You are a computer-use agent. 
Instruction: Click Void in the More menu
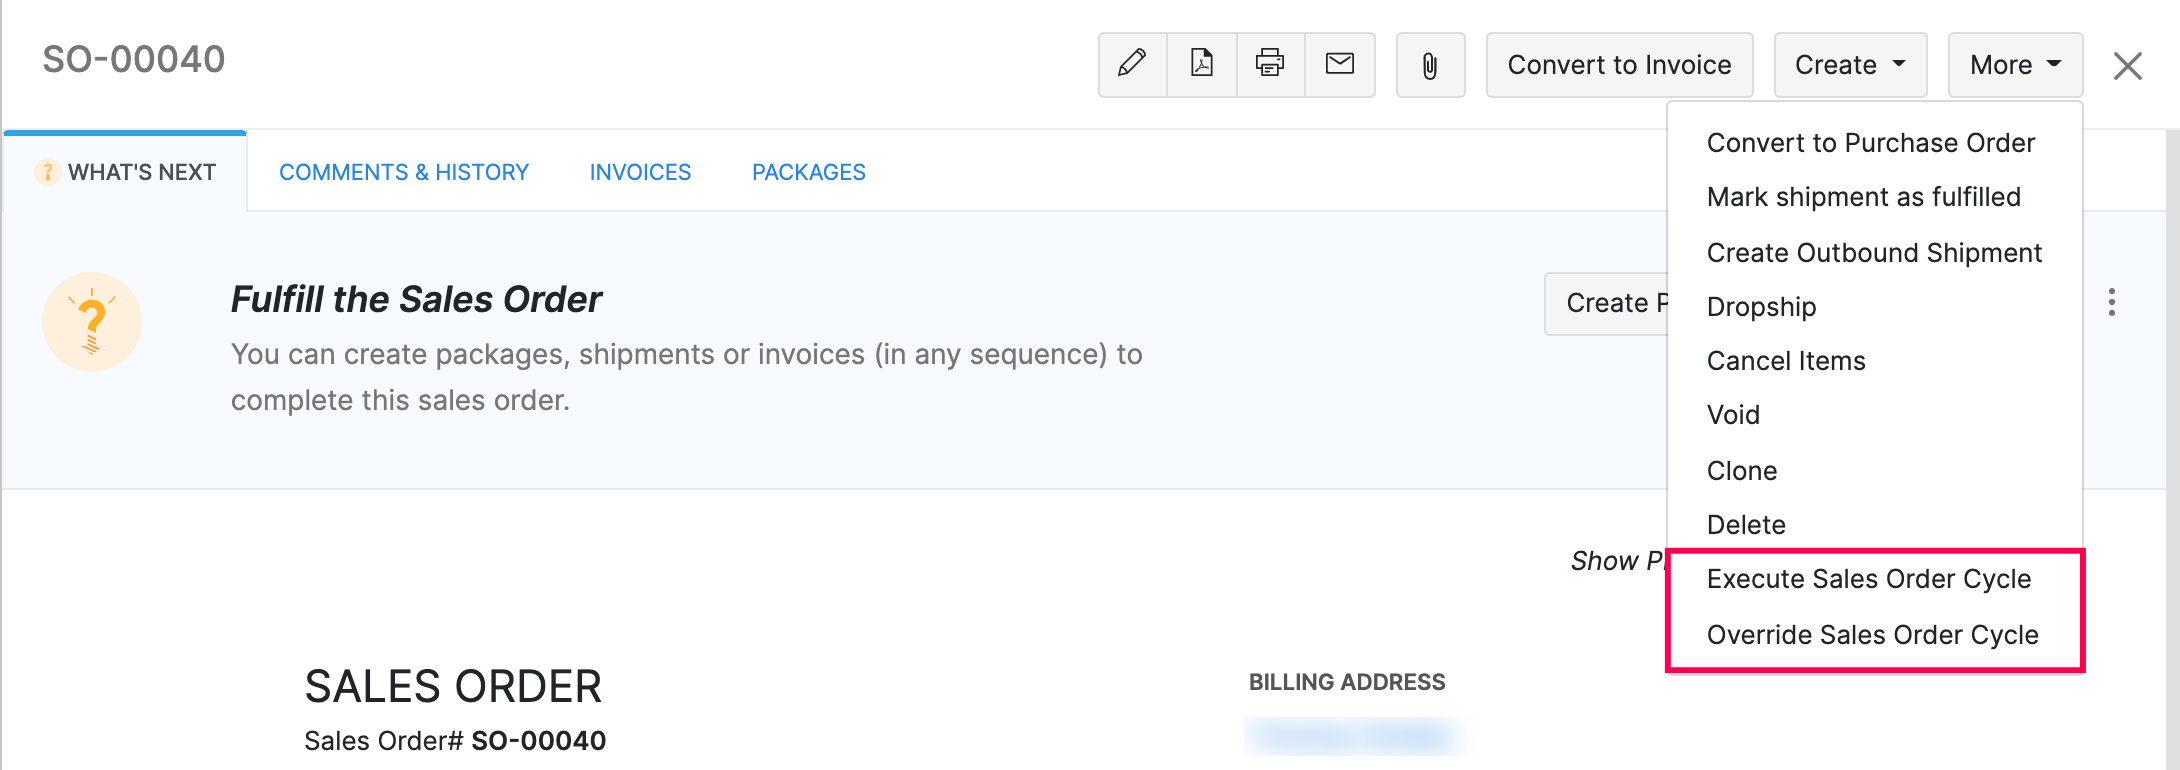tap(1733, 415)
